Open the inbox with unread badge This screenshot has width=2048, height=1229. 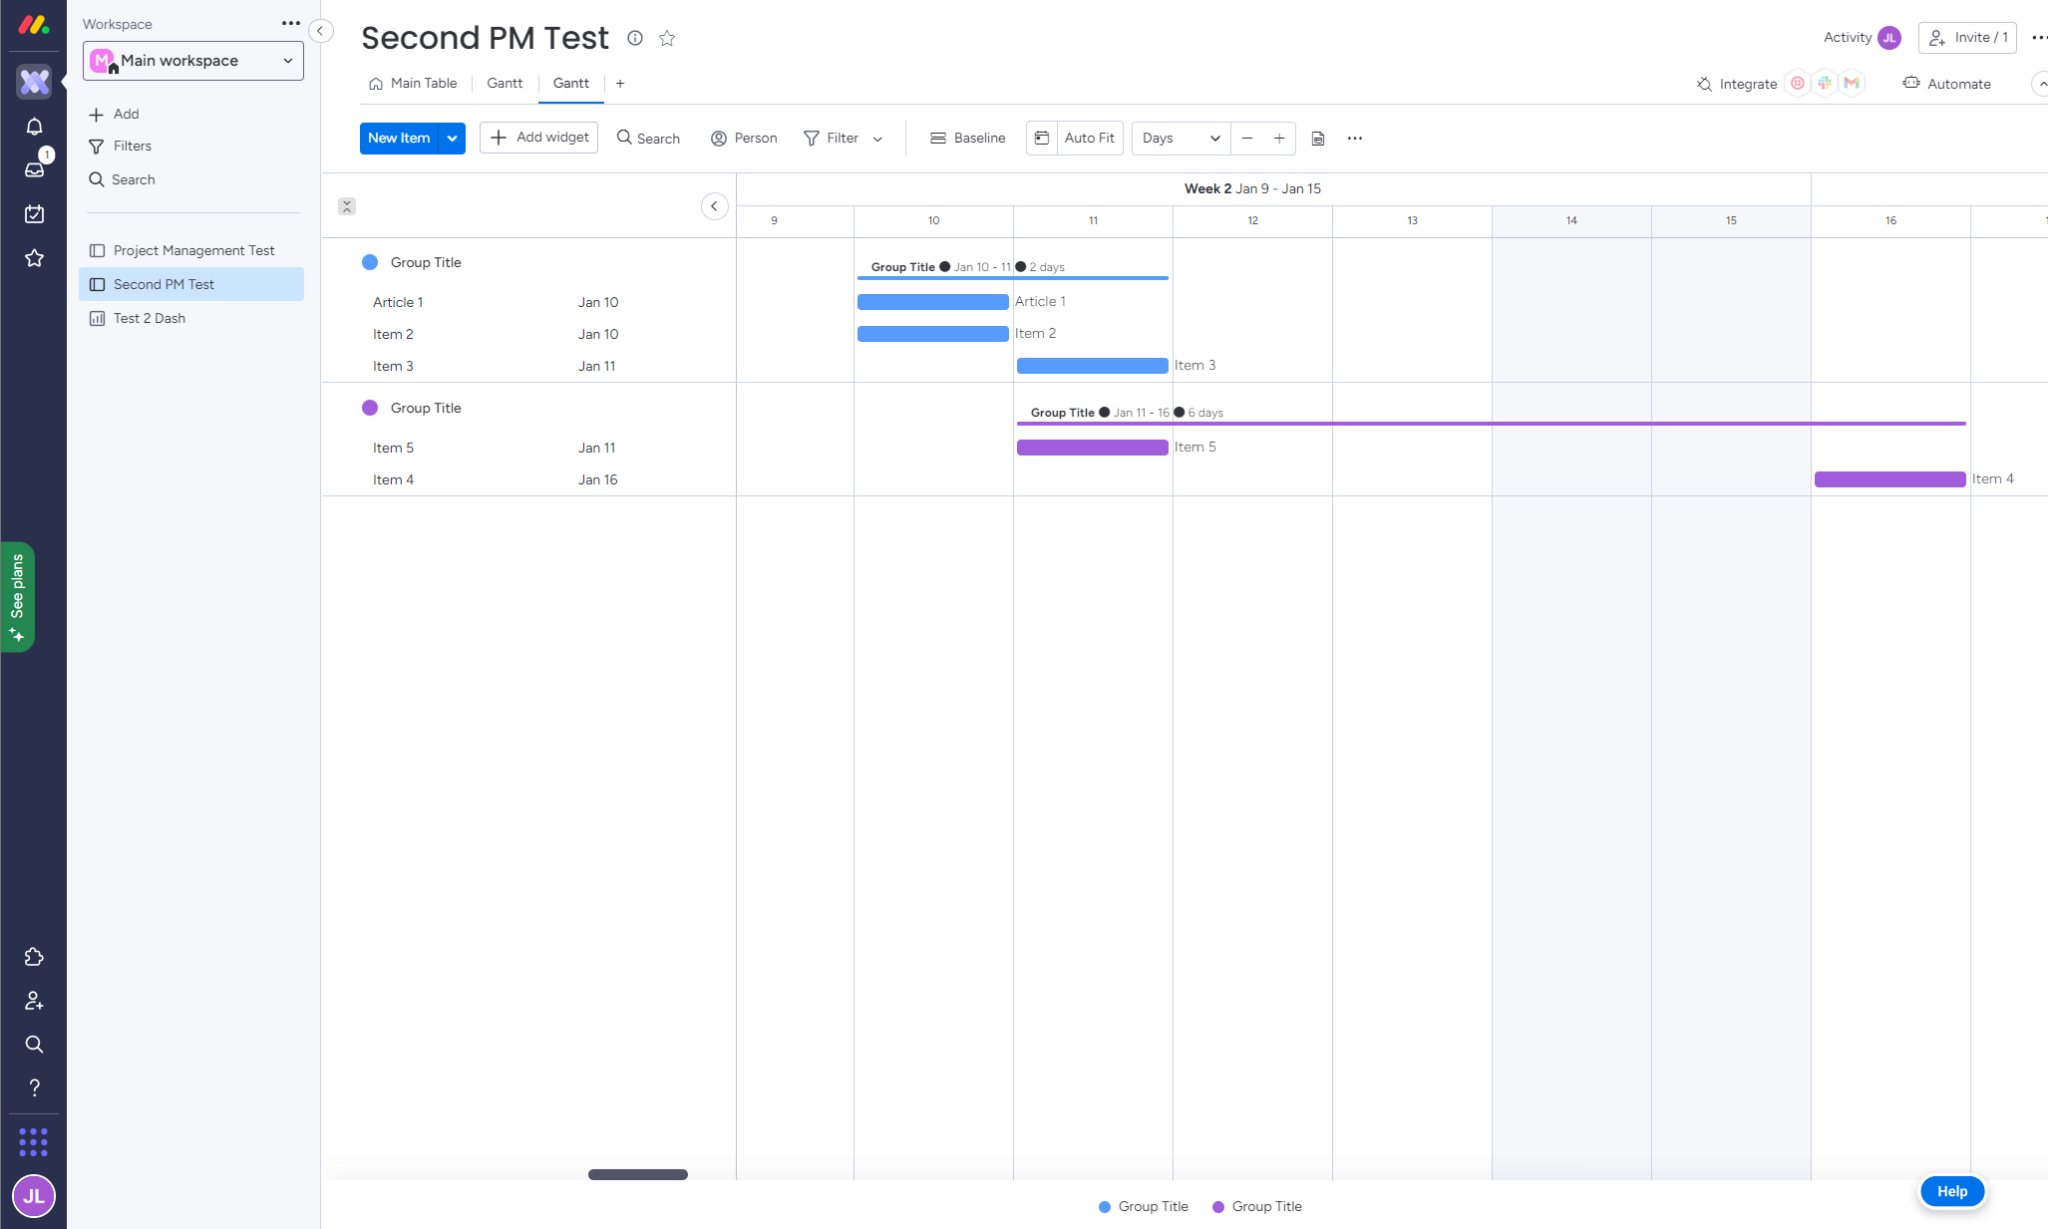tap(34, 170)
